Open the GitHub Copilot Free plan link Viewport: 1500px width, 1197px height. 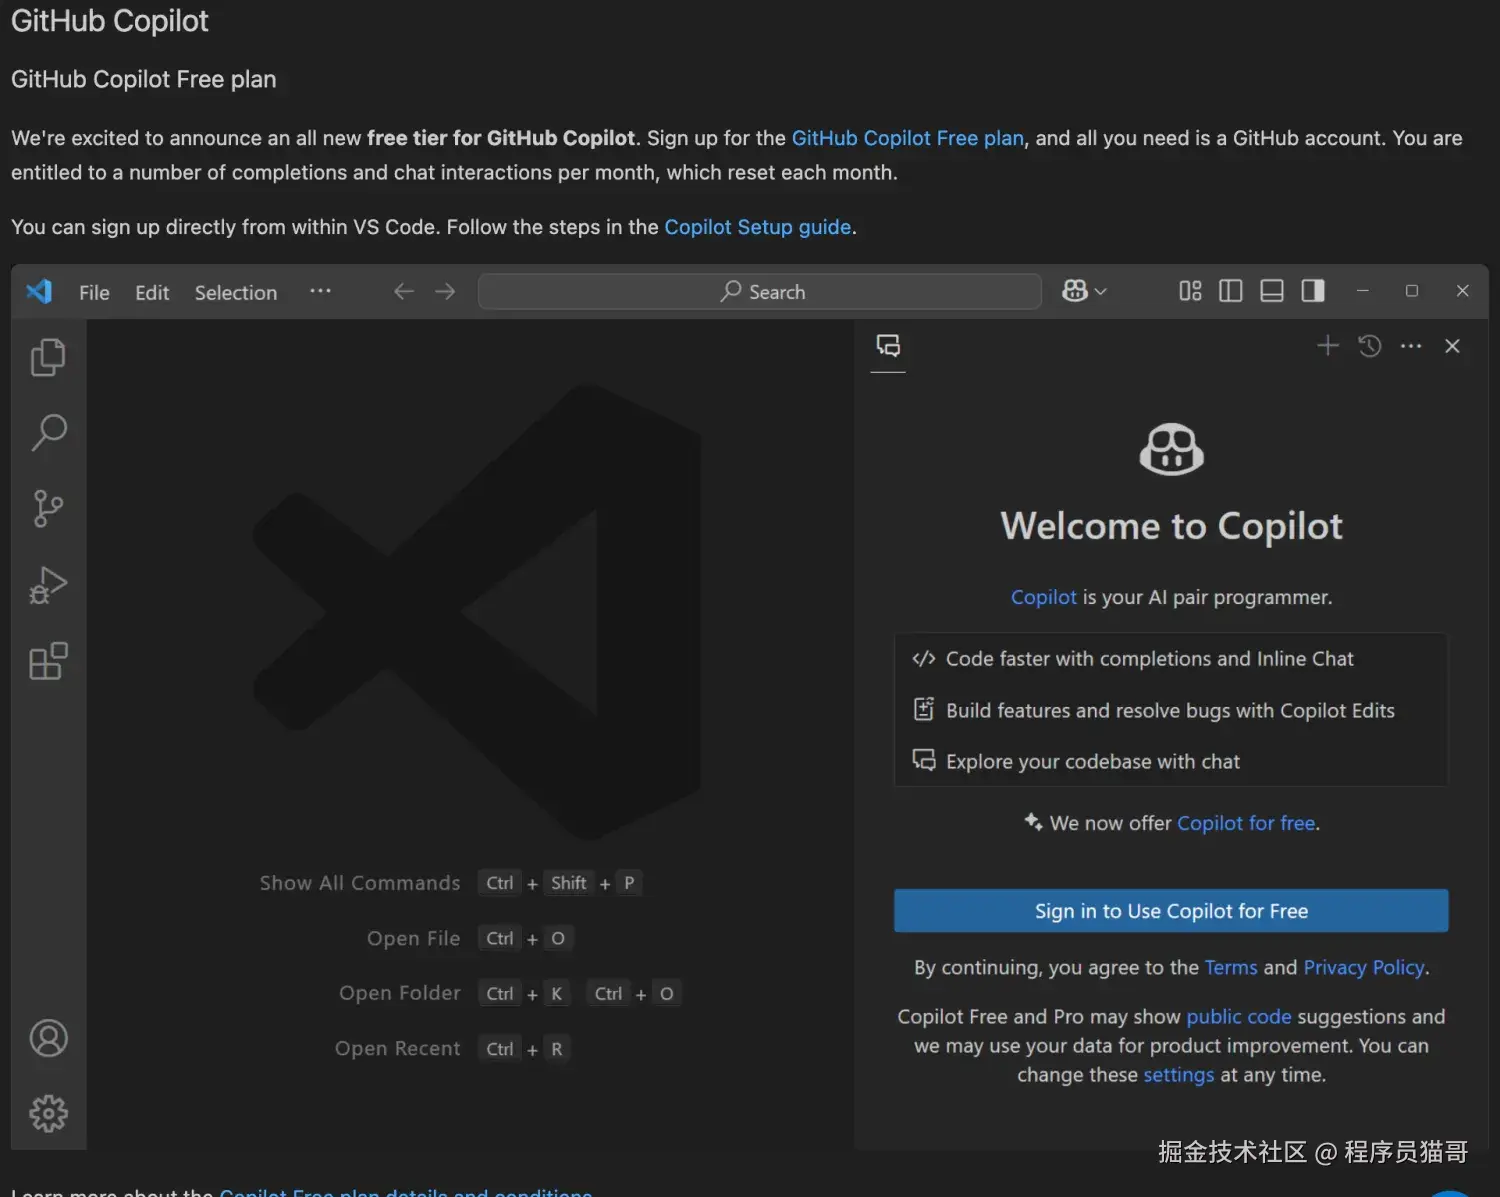(908, 138)
